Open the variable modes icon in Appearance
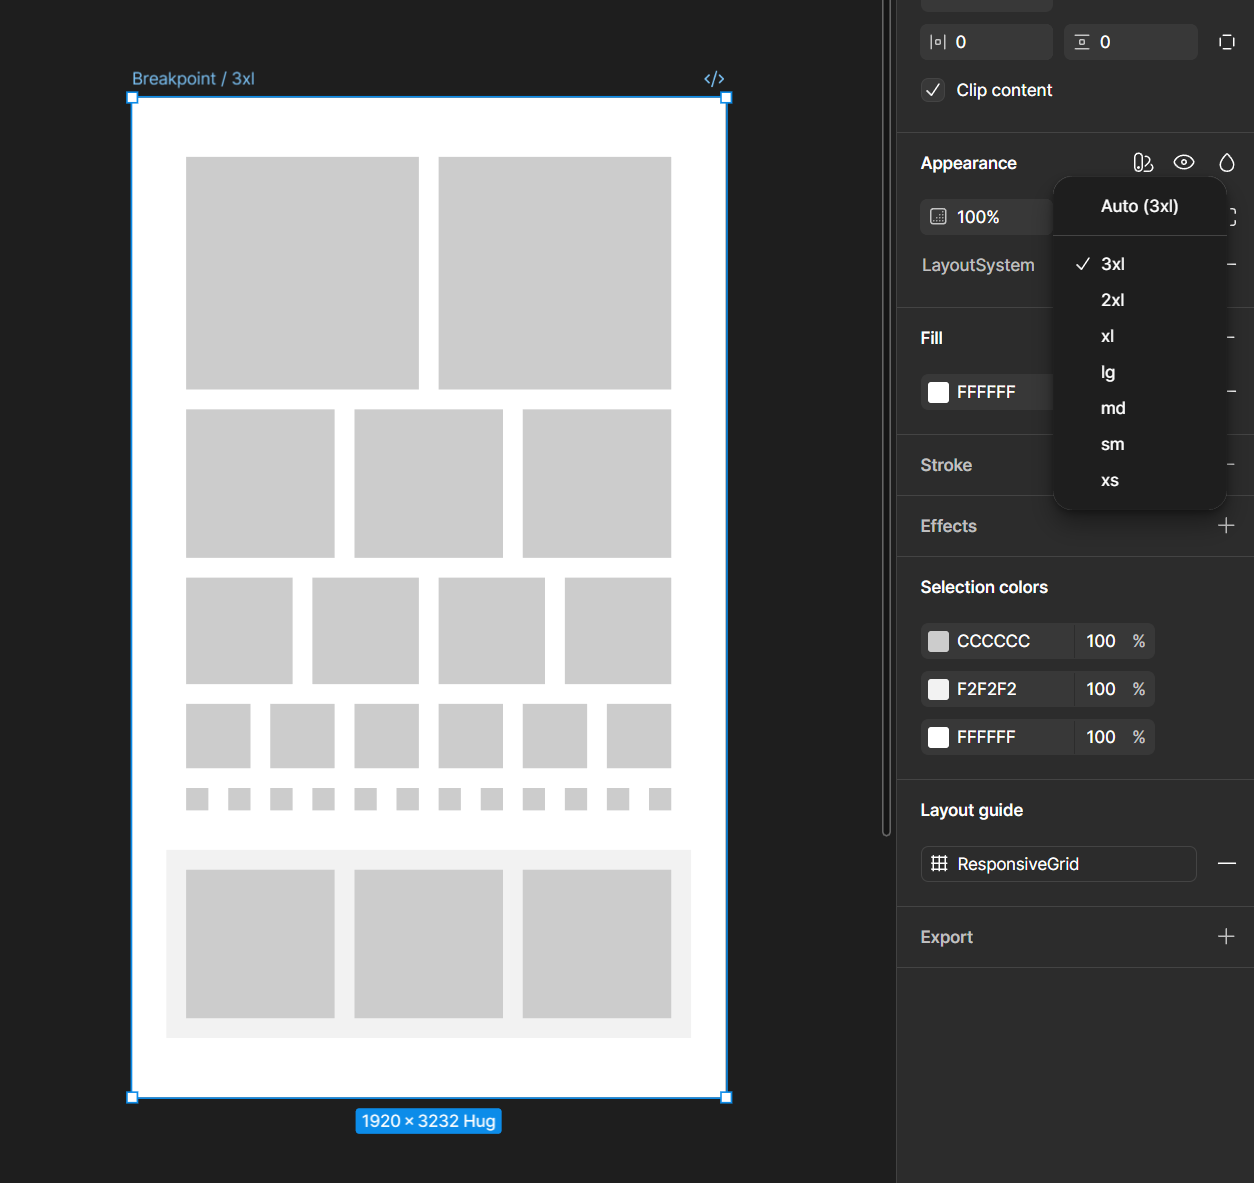The width and height of the screenshot is (1254, 1183). click(1143, 163)
